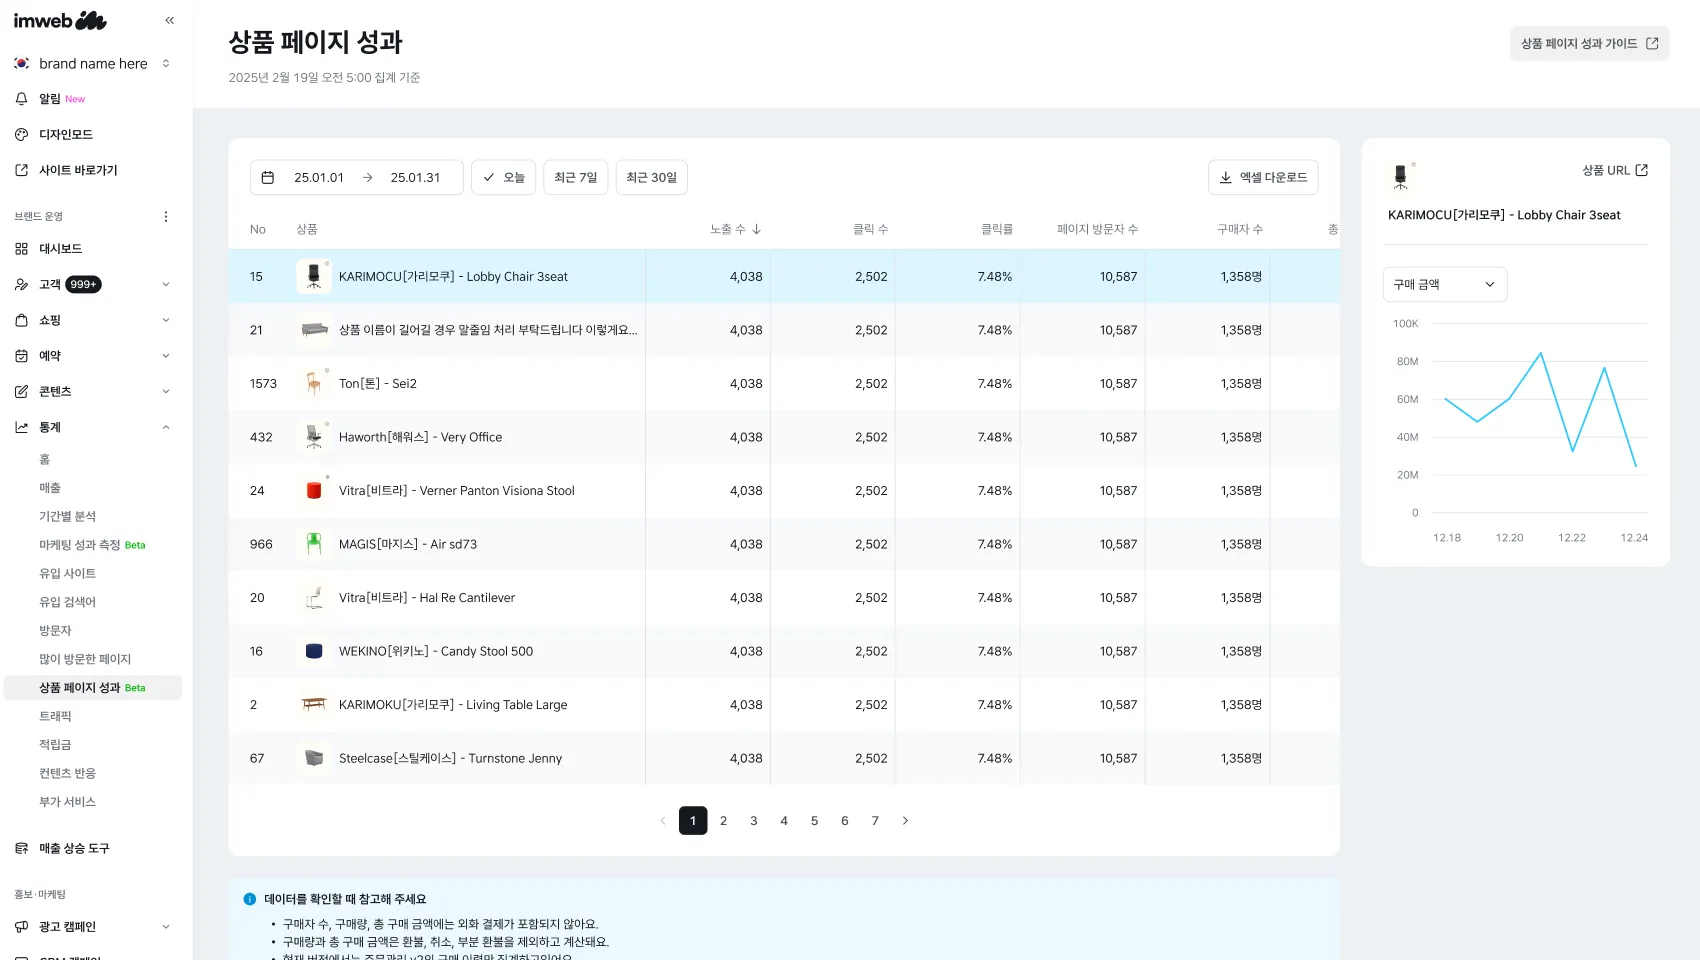
Task: Click the 쇼핑 bag icon
Action: pyautogui.click(x=21, y=320)
